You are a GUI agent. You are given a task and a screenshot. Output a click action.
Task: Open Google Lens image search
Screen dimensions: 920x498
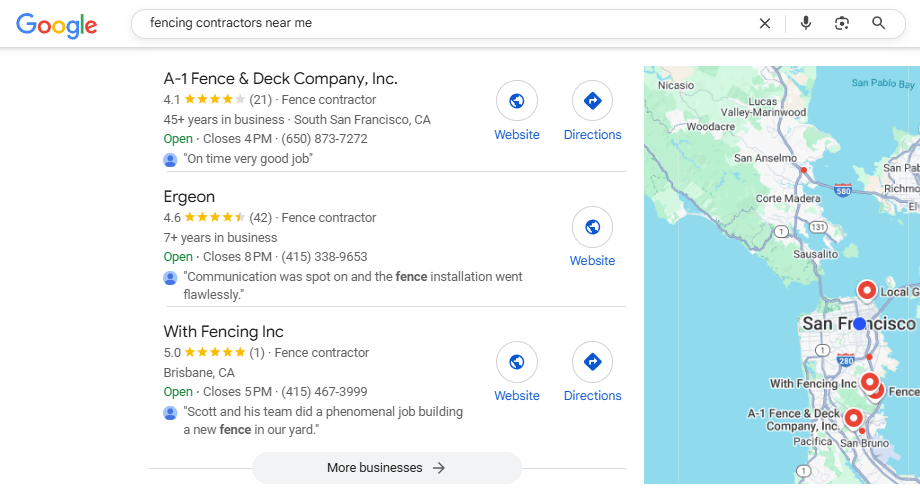[x=842, y=23]
